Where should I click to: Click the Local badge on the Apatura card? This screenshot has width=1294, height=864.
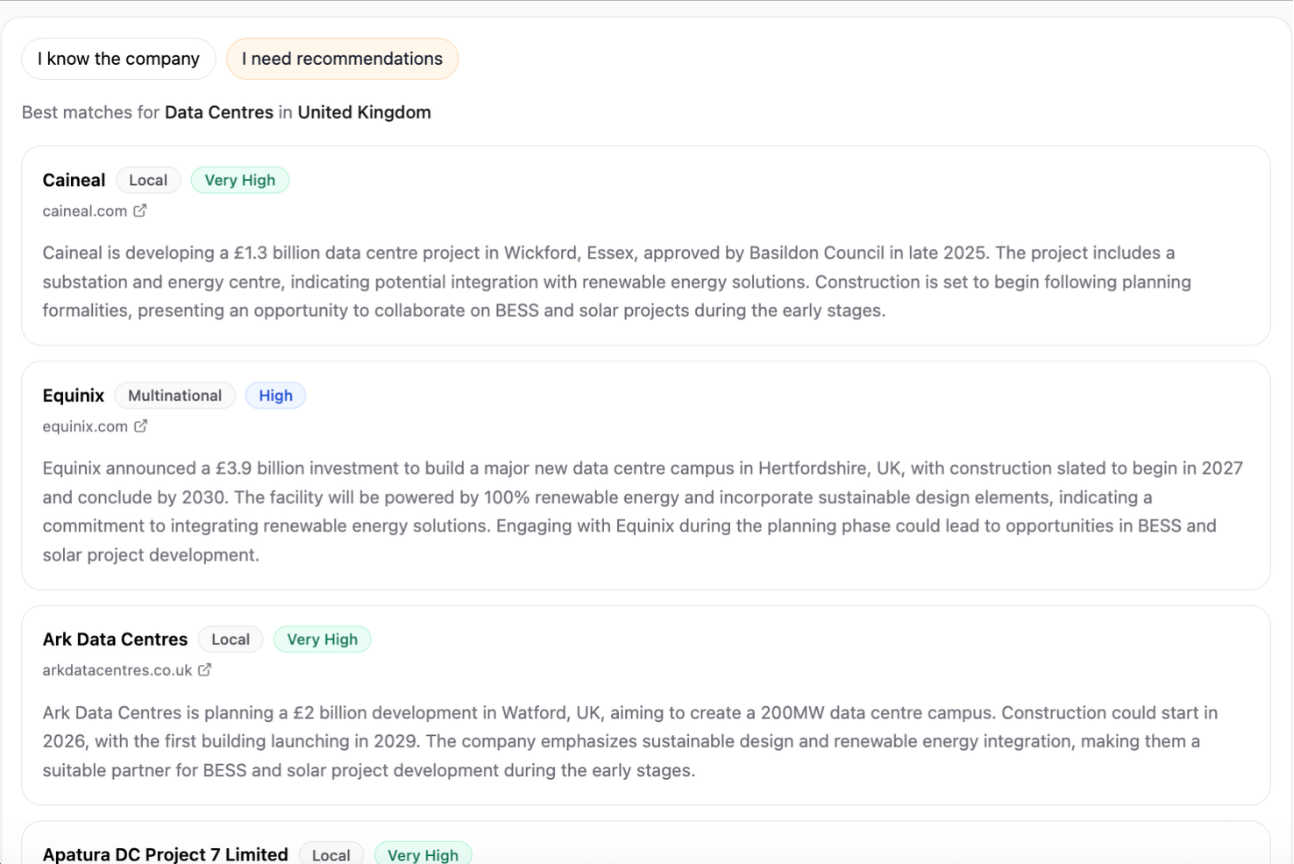pyautogui.click(x=331, y=854)
